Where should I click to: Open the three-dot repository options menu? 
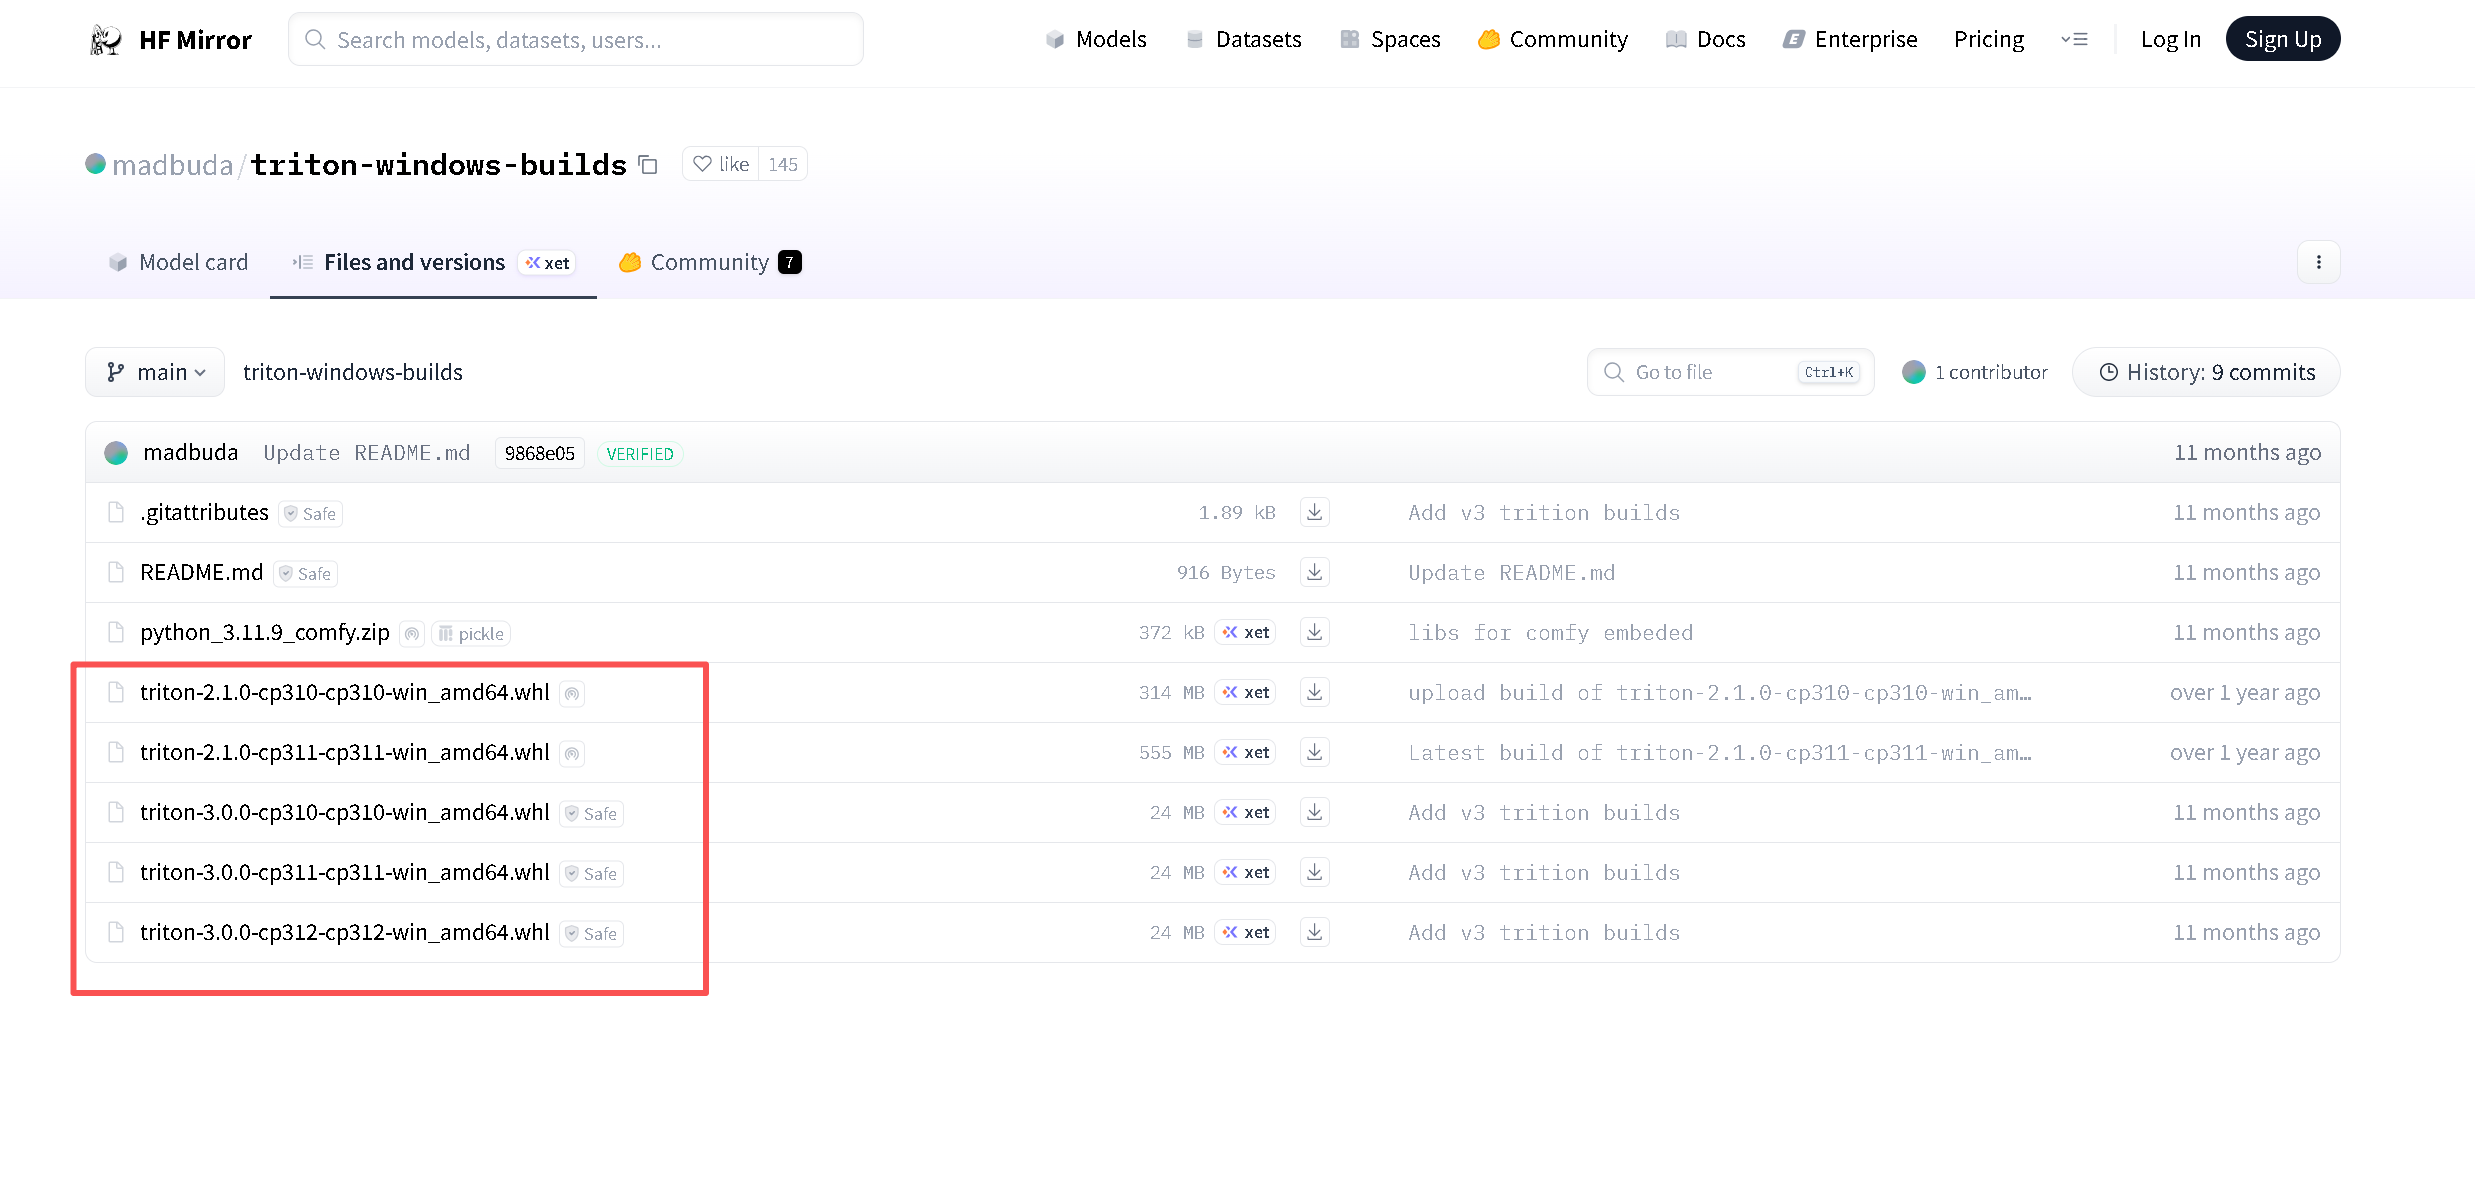2318,262
